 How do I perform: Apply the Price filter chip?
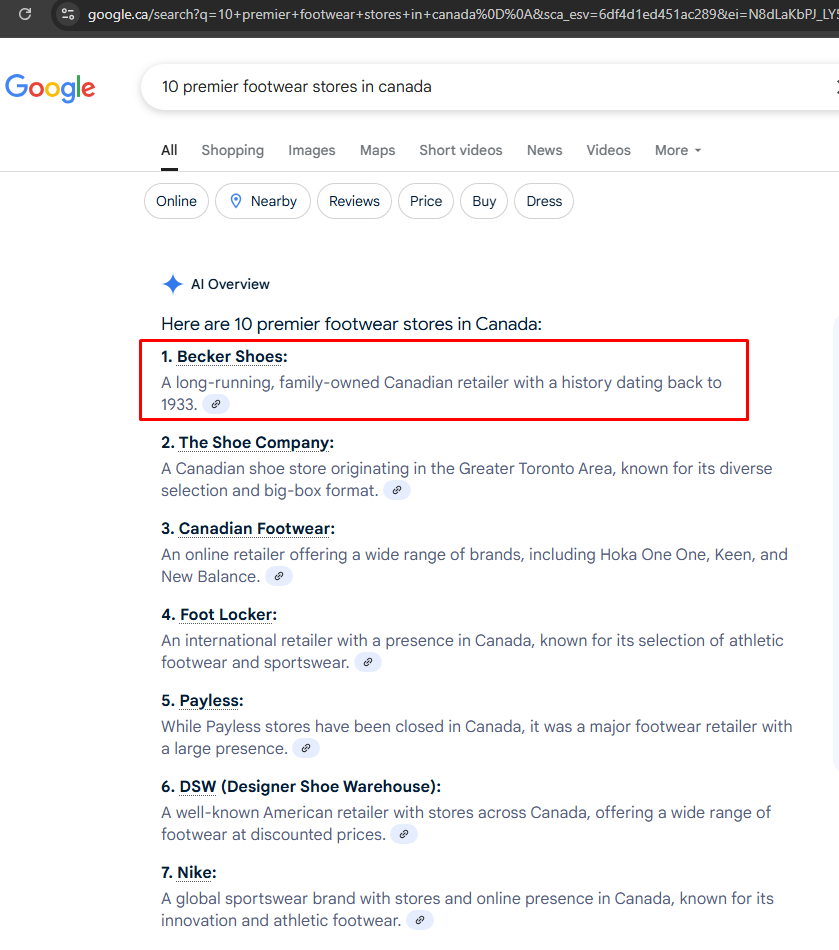[425, 201]
